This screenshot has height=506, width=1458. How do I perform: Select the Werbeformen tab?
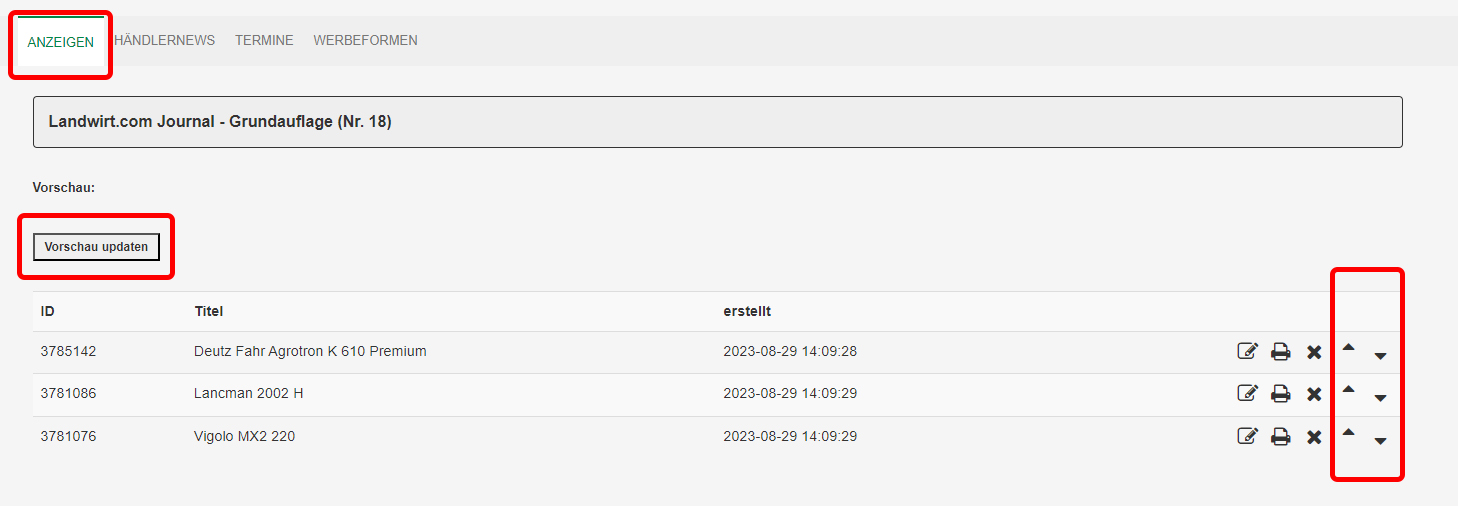click(366, 41)
